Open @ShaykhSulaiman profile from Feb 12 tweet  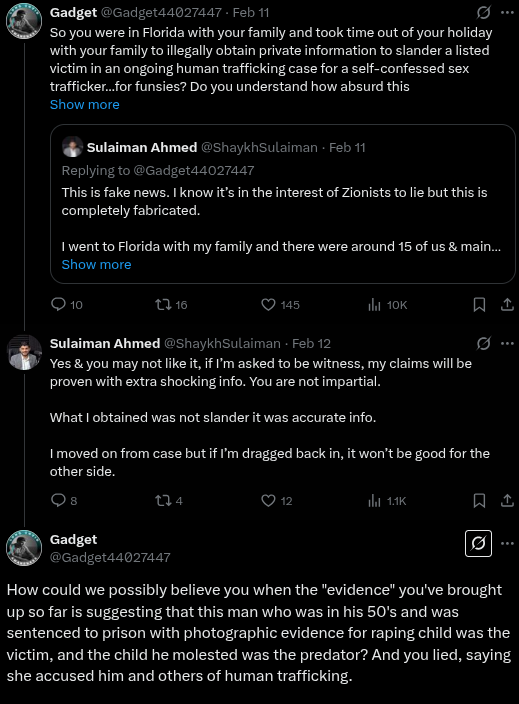pyautogui.click(x=222, y=343)
